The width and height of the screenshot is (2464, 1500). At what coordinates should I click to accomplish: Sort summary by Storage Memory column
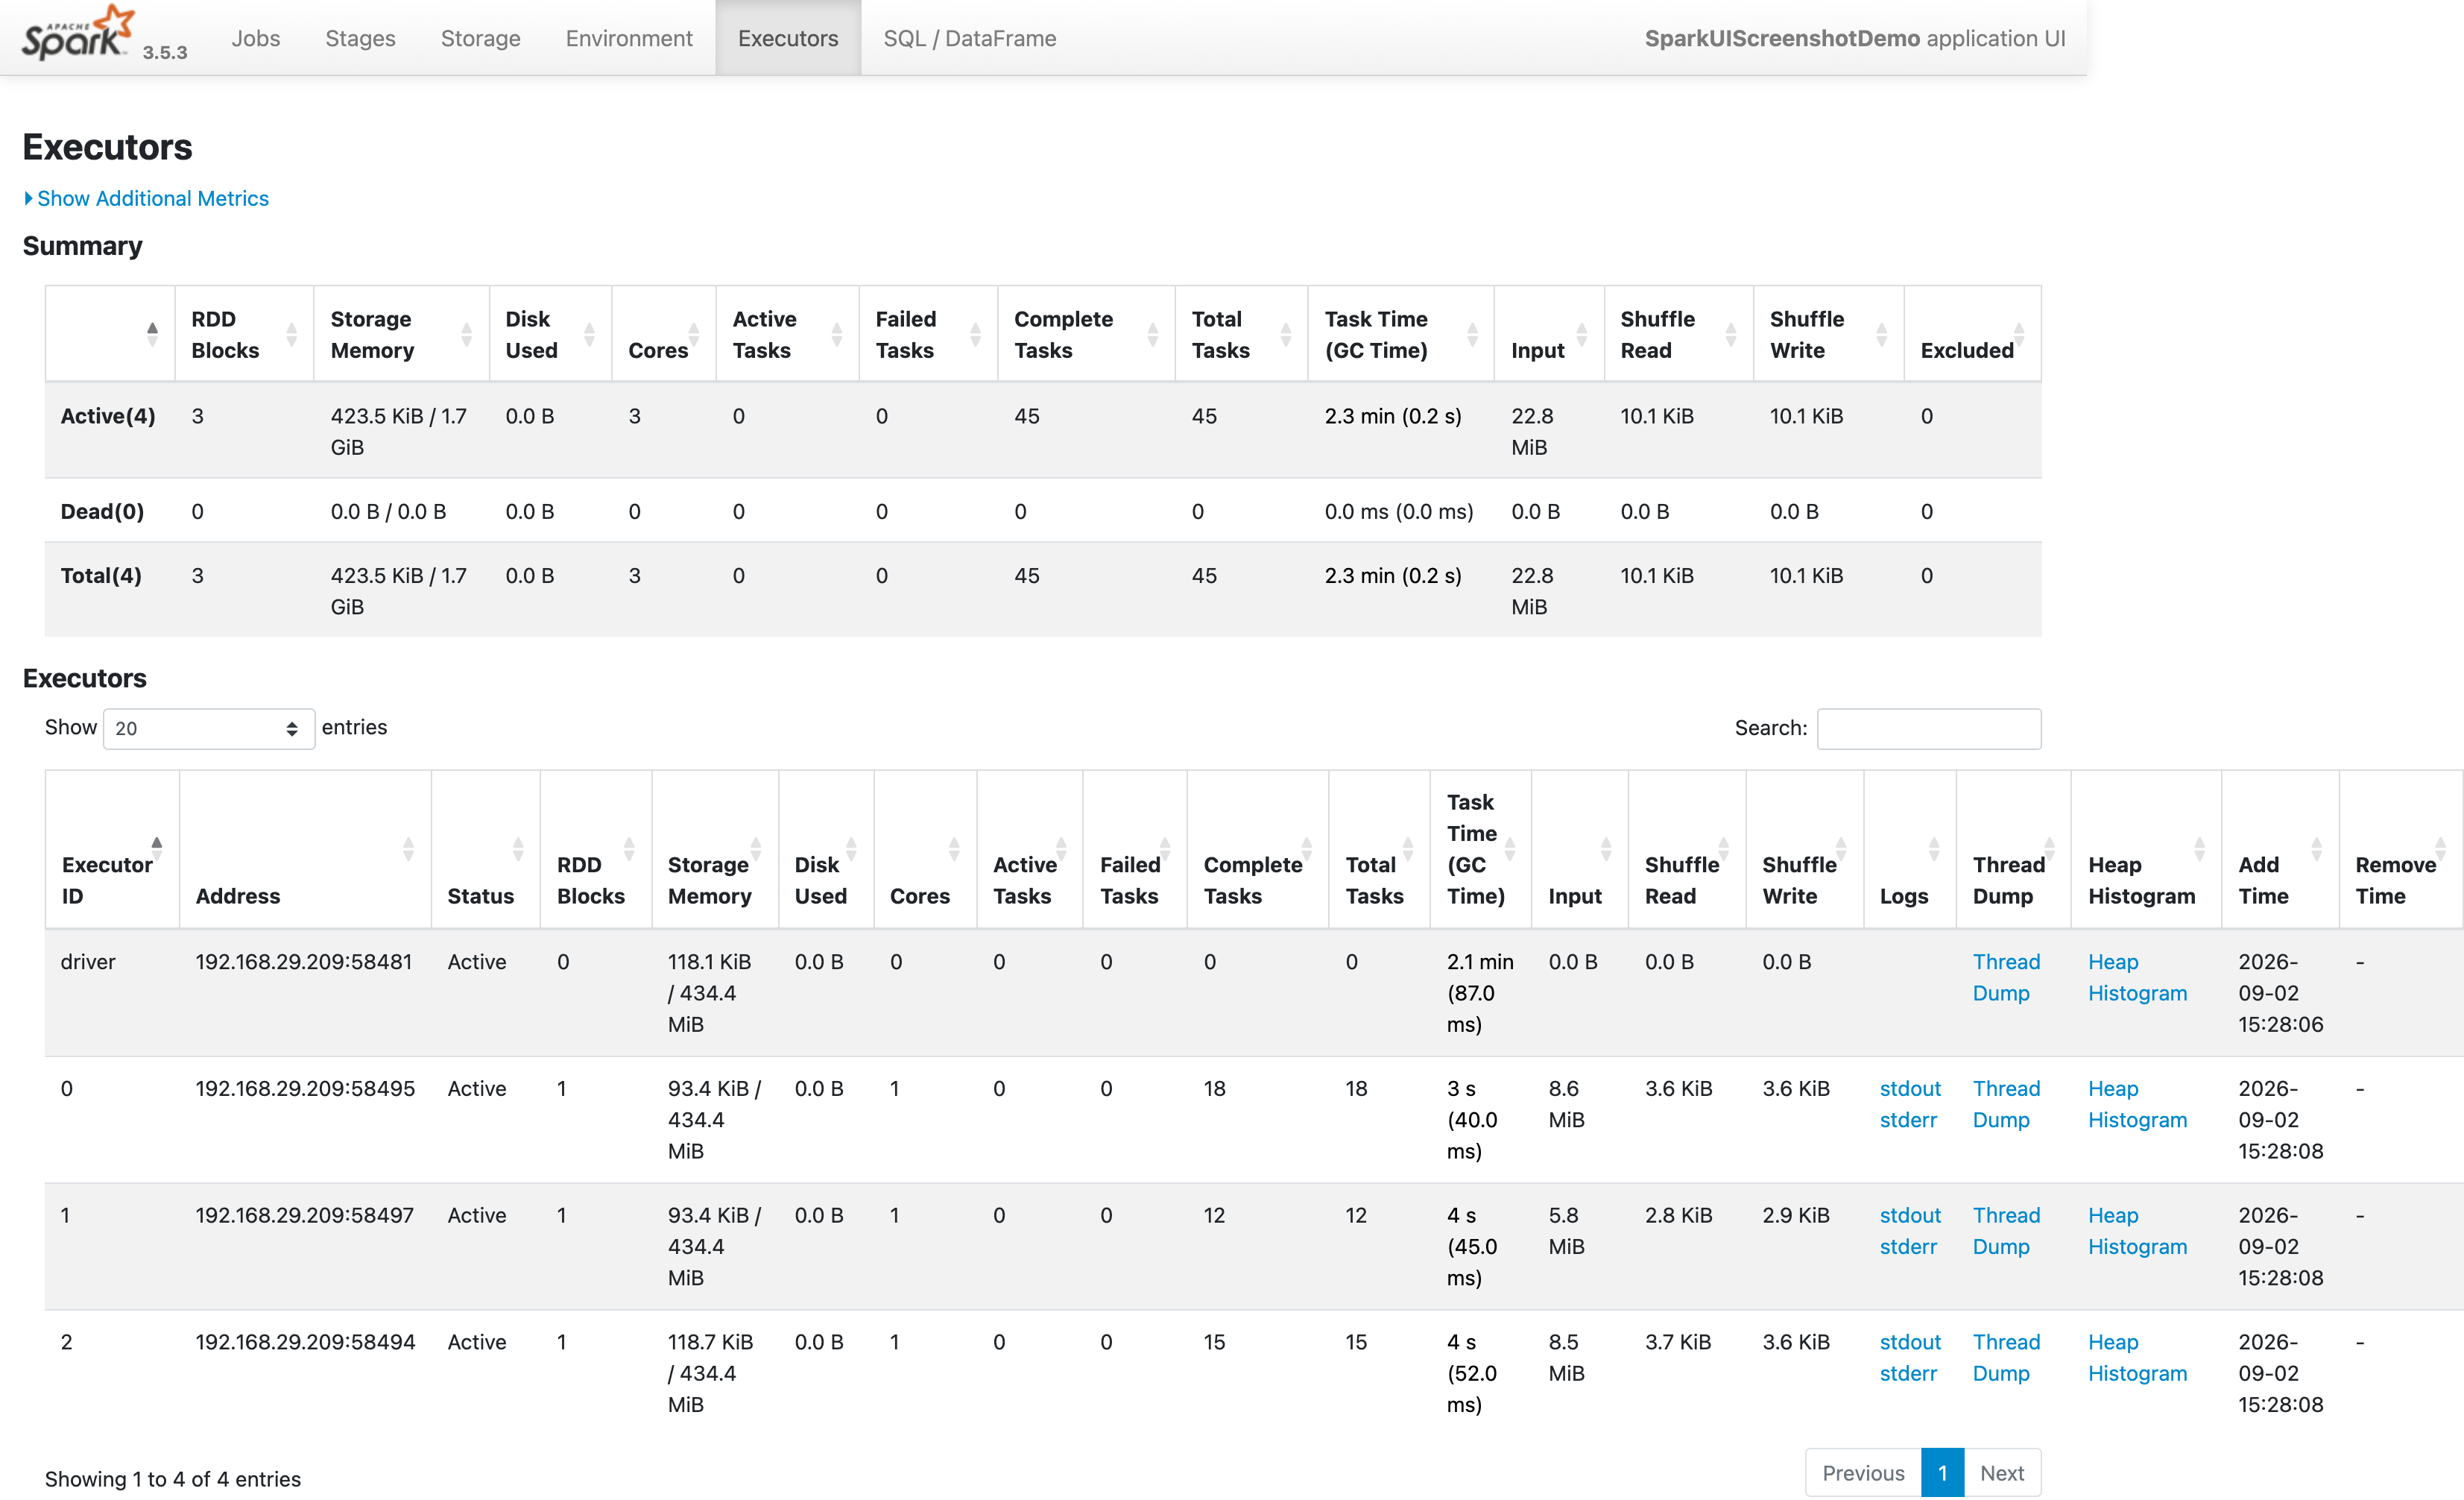401,334
